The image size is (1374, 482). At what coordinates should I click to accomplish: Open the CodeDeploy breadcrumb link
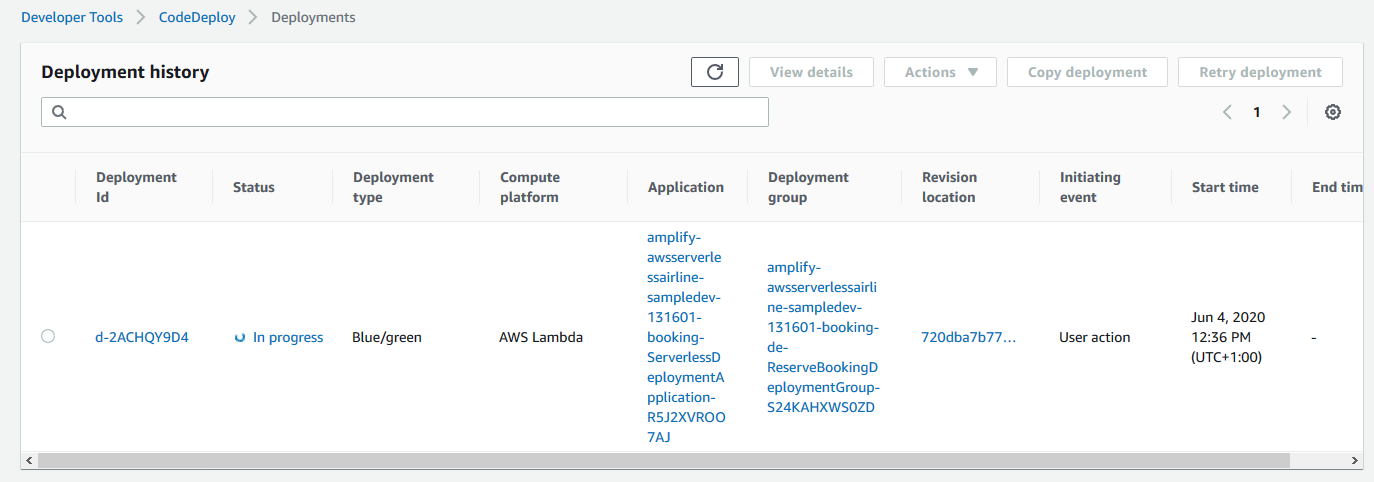[197, 17]
